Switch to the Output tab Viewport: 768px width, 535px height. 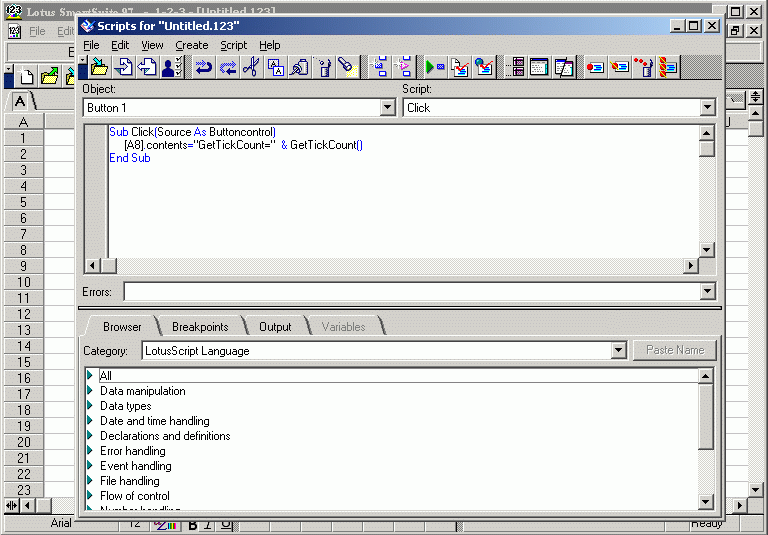[x=275, y=327]
